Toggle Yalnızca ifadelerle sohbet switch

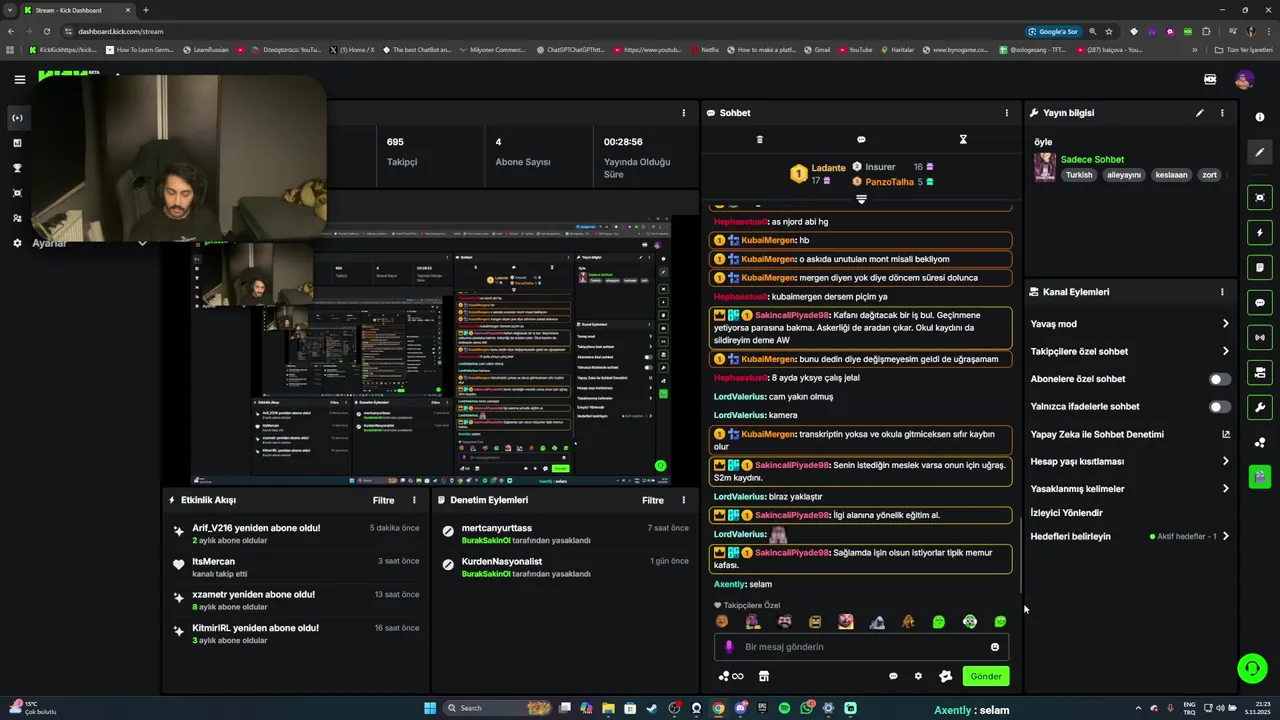(1220, 407)
